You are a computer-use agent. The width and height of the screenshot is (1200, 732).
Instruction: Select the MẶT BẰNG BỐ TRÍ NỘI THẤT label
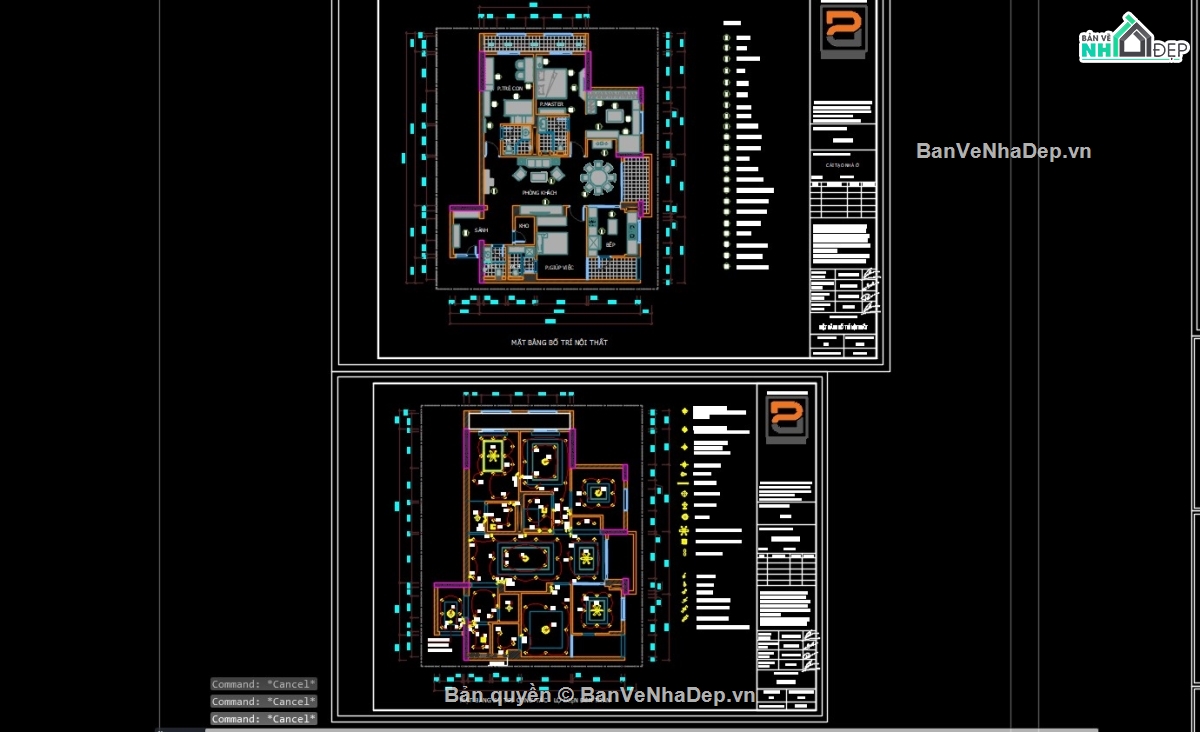(x=560, y=341)
